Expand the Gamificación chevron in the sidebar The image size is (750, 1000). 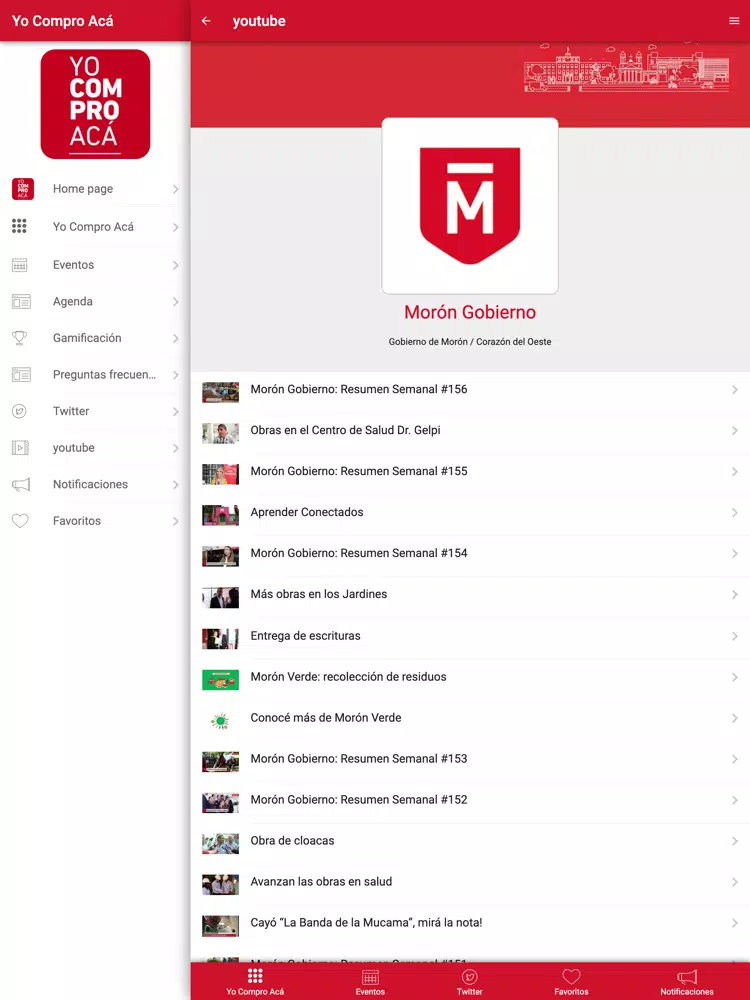(175, 339)
